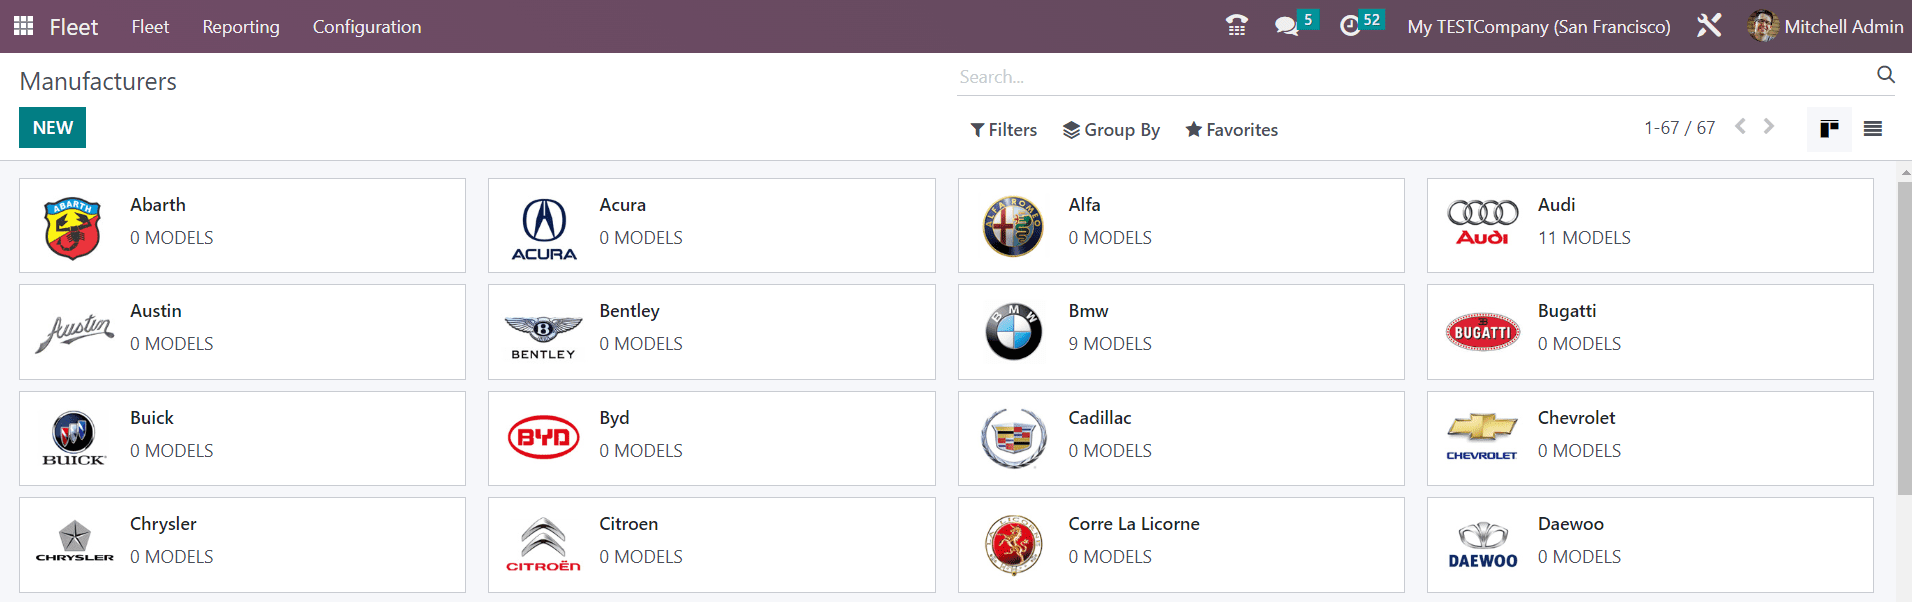This screenshot has width=1912, height=602.
Task: Click the Audi rings logo
Action: [1482, 223]
